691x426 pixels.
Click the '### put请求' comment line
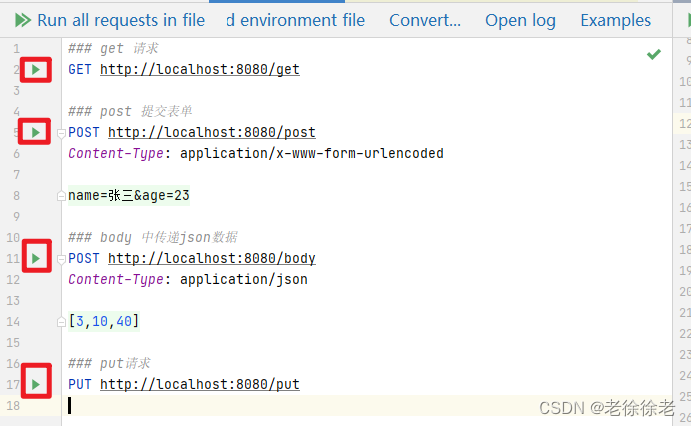(x=109, y=363)
